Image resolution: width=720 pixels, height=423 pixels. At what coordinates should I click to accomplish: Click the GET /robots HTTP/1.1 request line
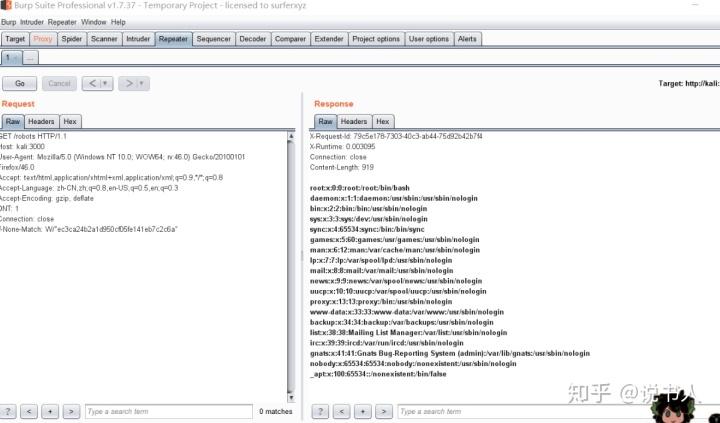34,136
